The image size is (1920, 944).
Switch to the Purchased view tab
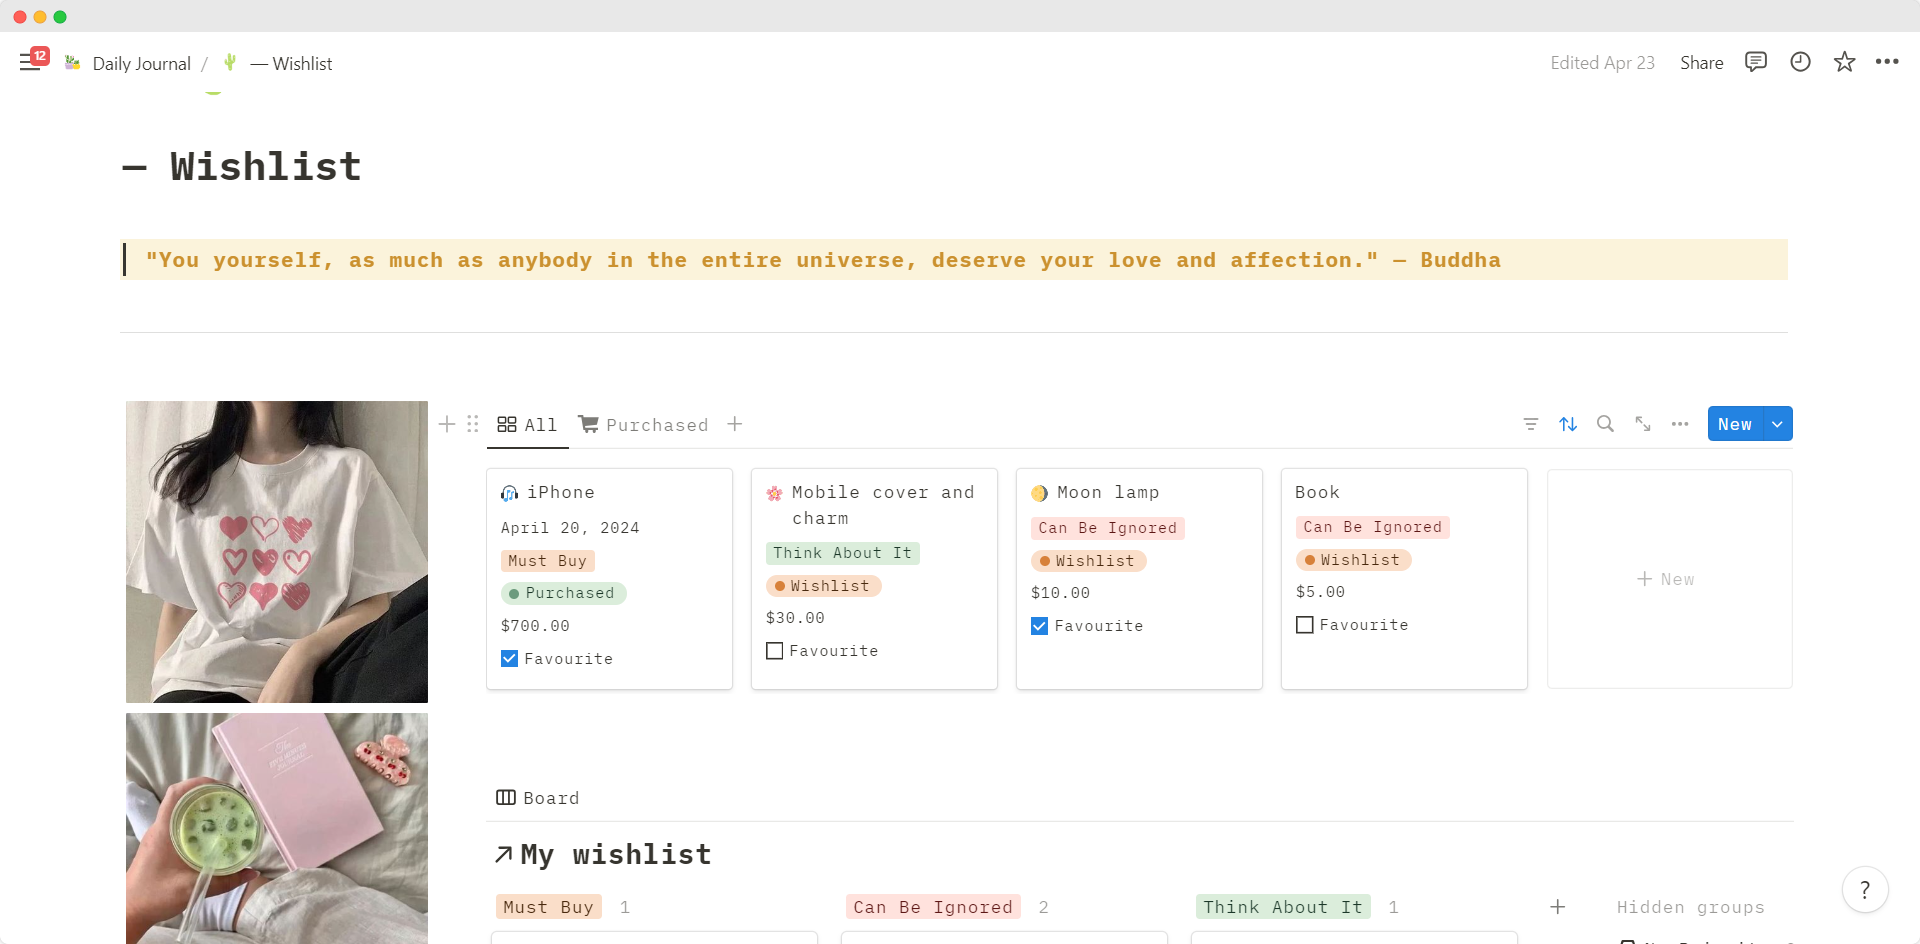[643, 425]
